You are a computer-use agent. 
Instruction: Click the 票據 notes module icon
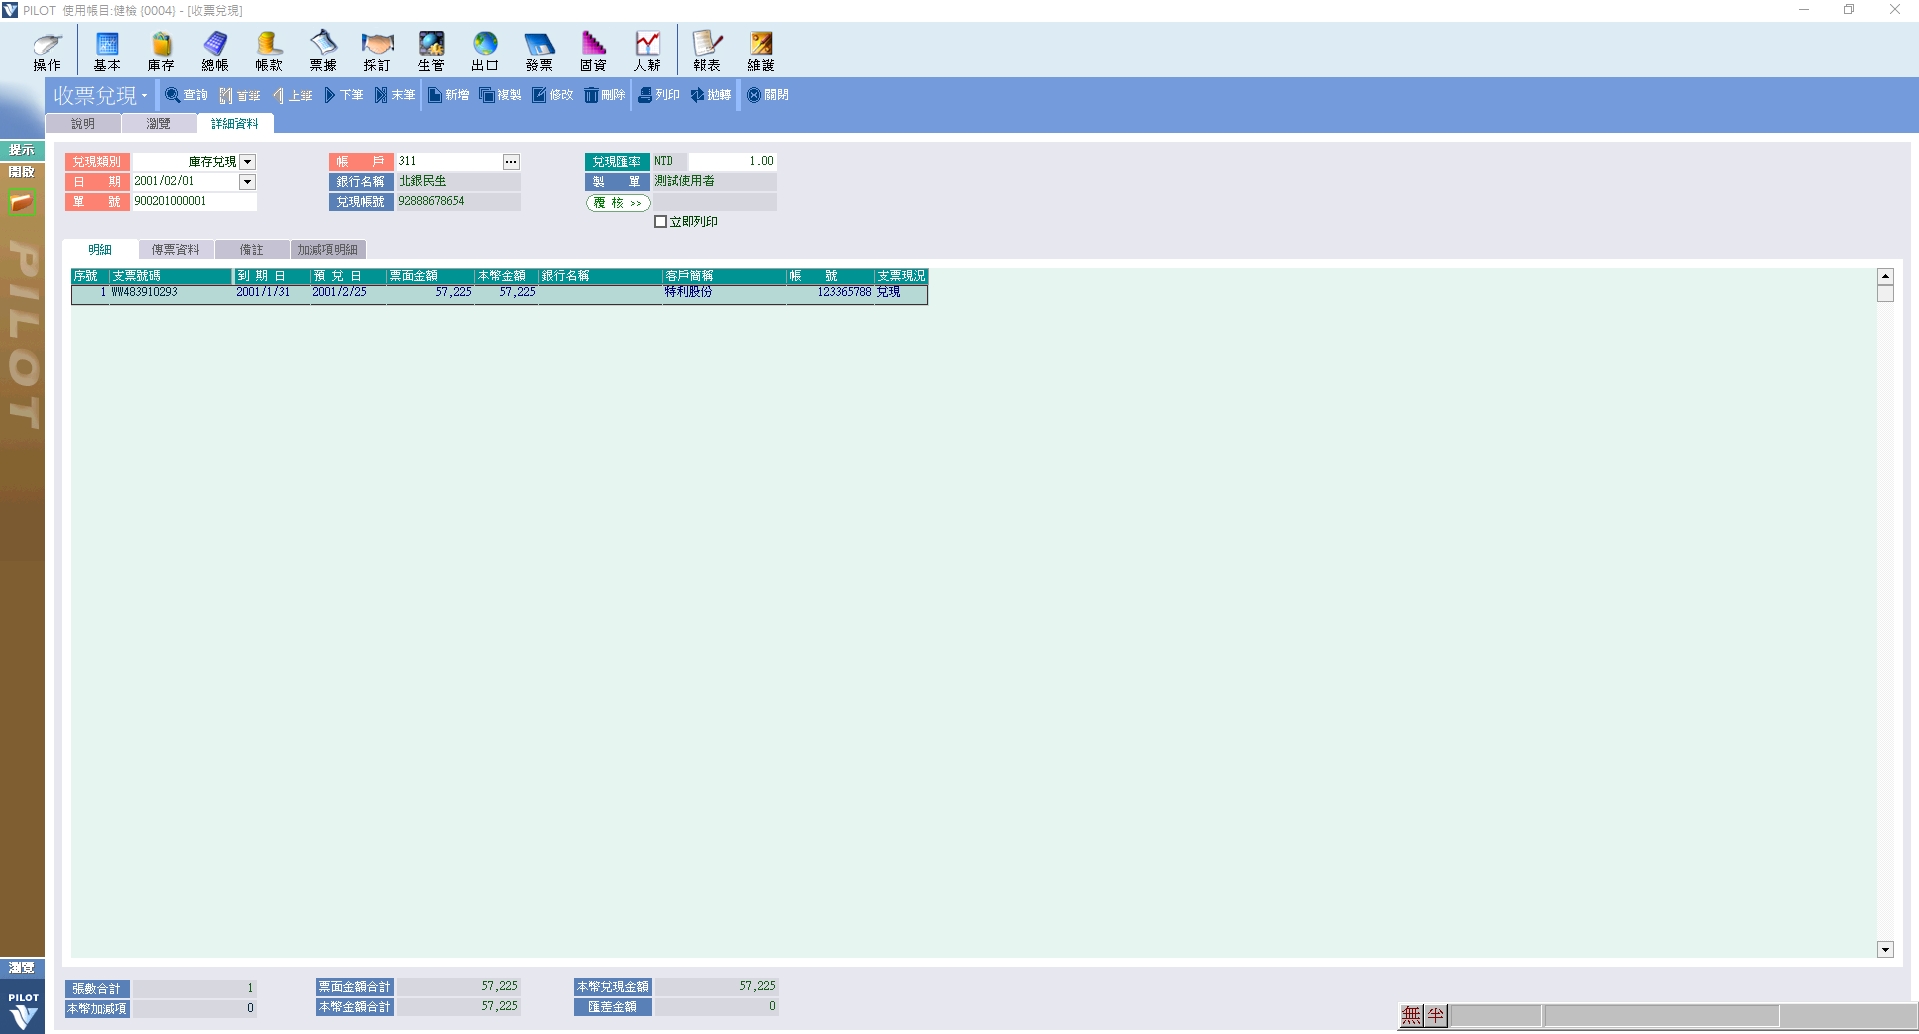[x=323, y=51]
